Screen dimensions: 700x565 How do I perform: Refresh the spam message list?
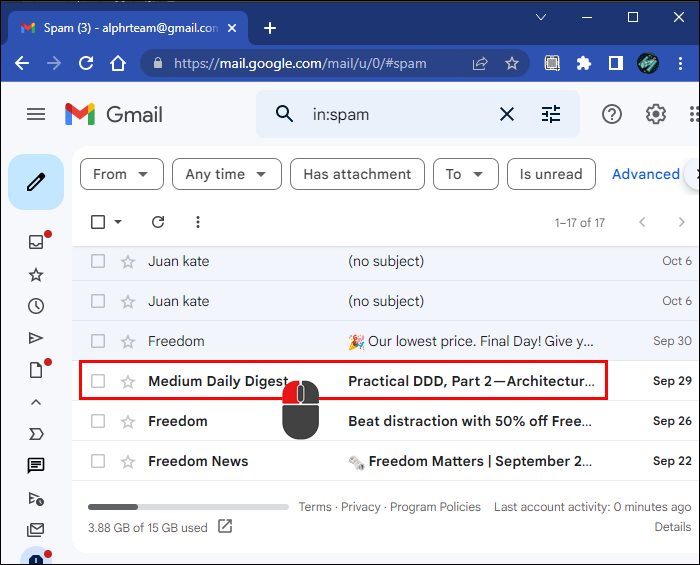157,222
